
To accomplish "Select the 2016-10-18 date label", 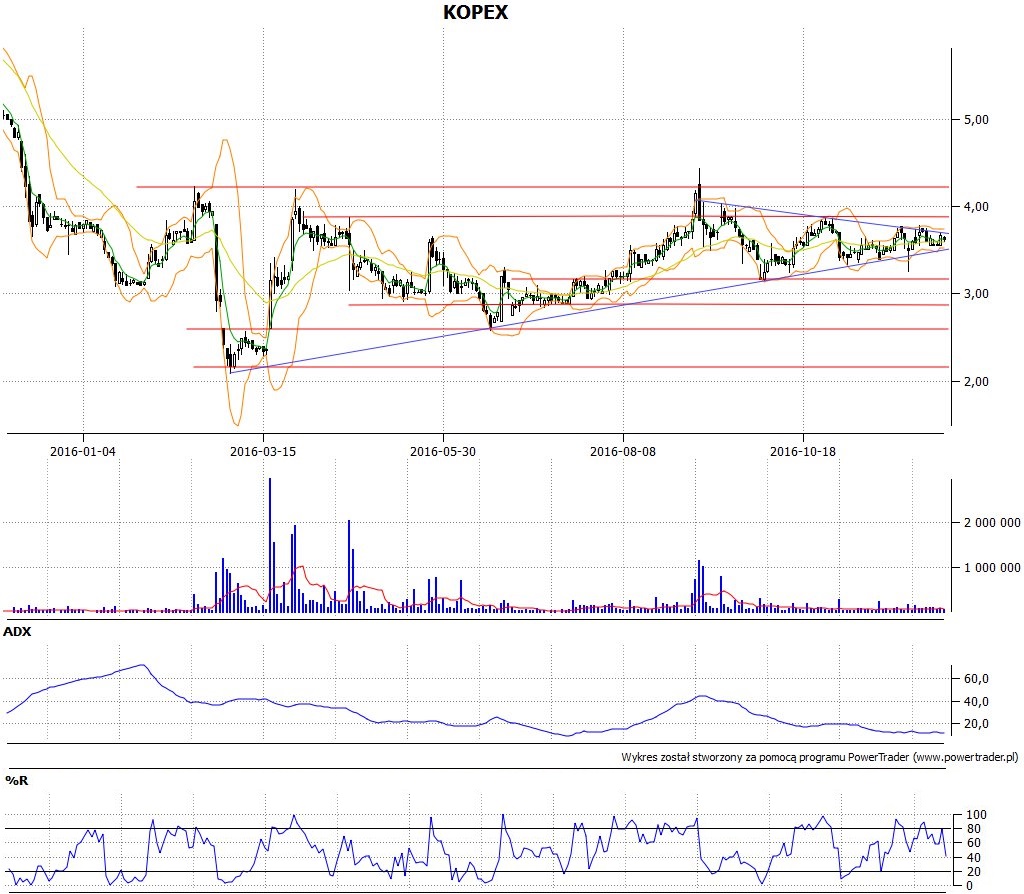I will click(x=803, y=451).
